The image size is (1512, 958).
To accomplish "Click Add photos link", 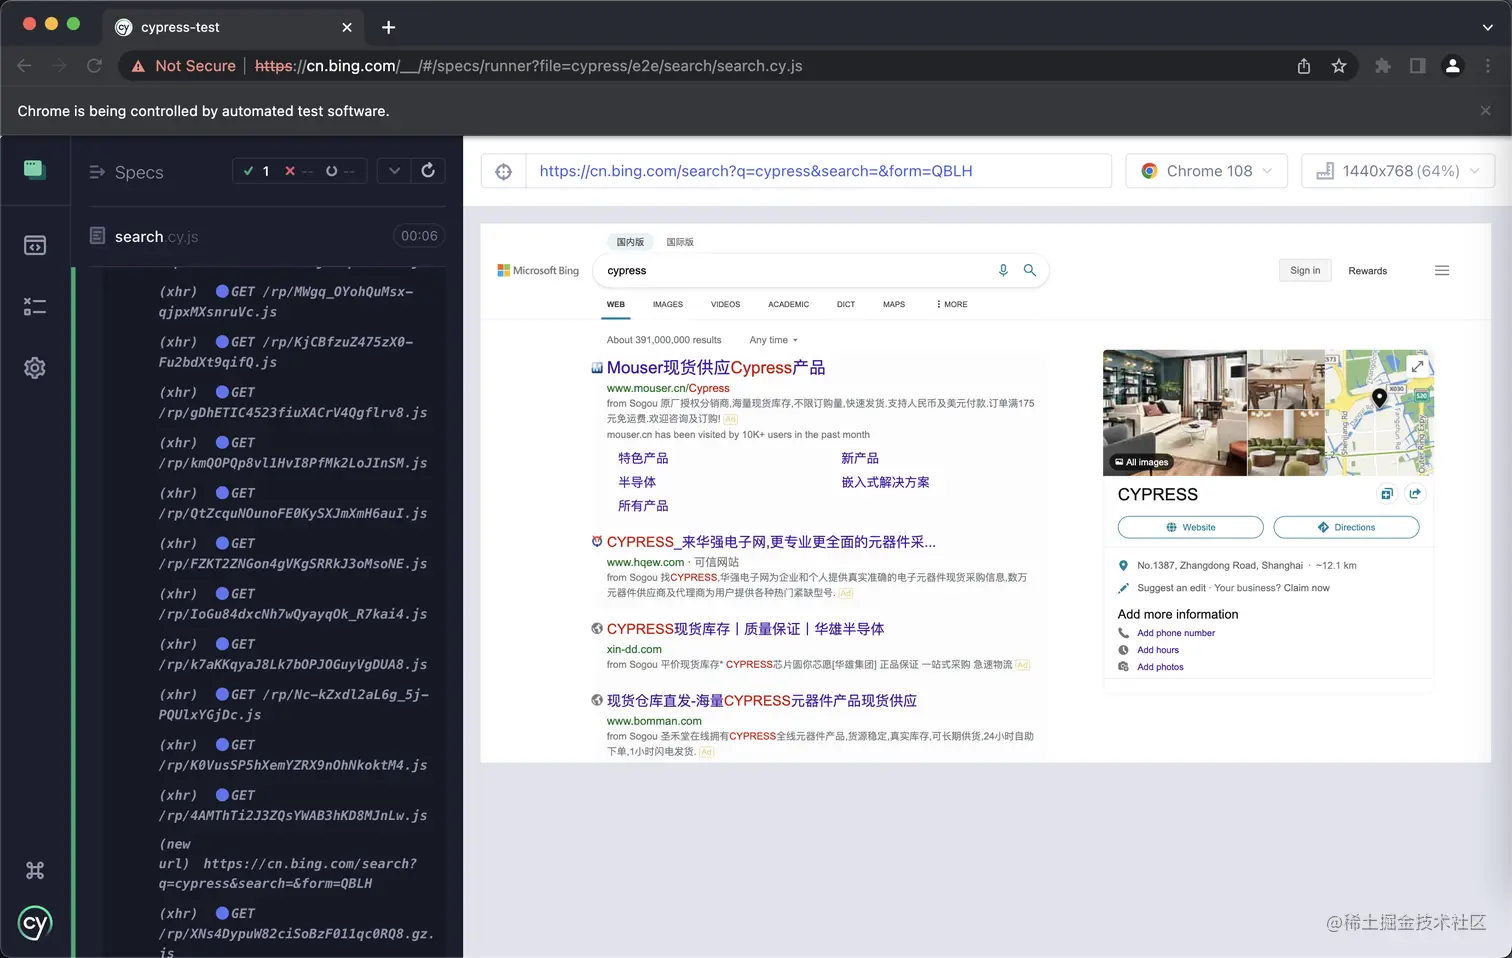I will 1160,667.
